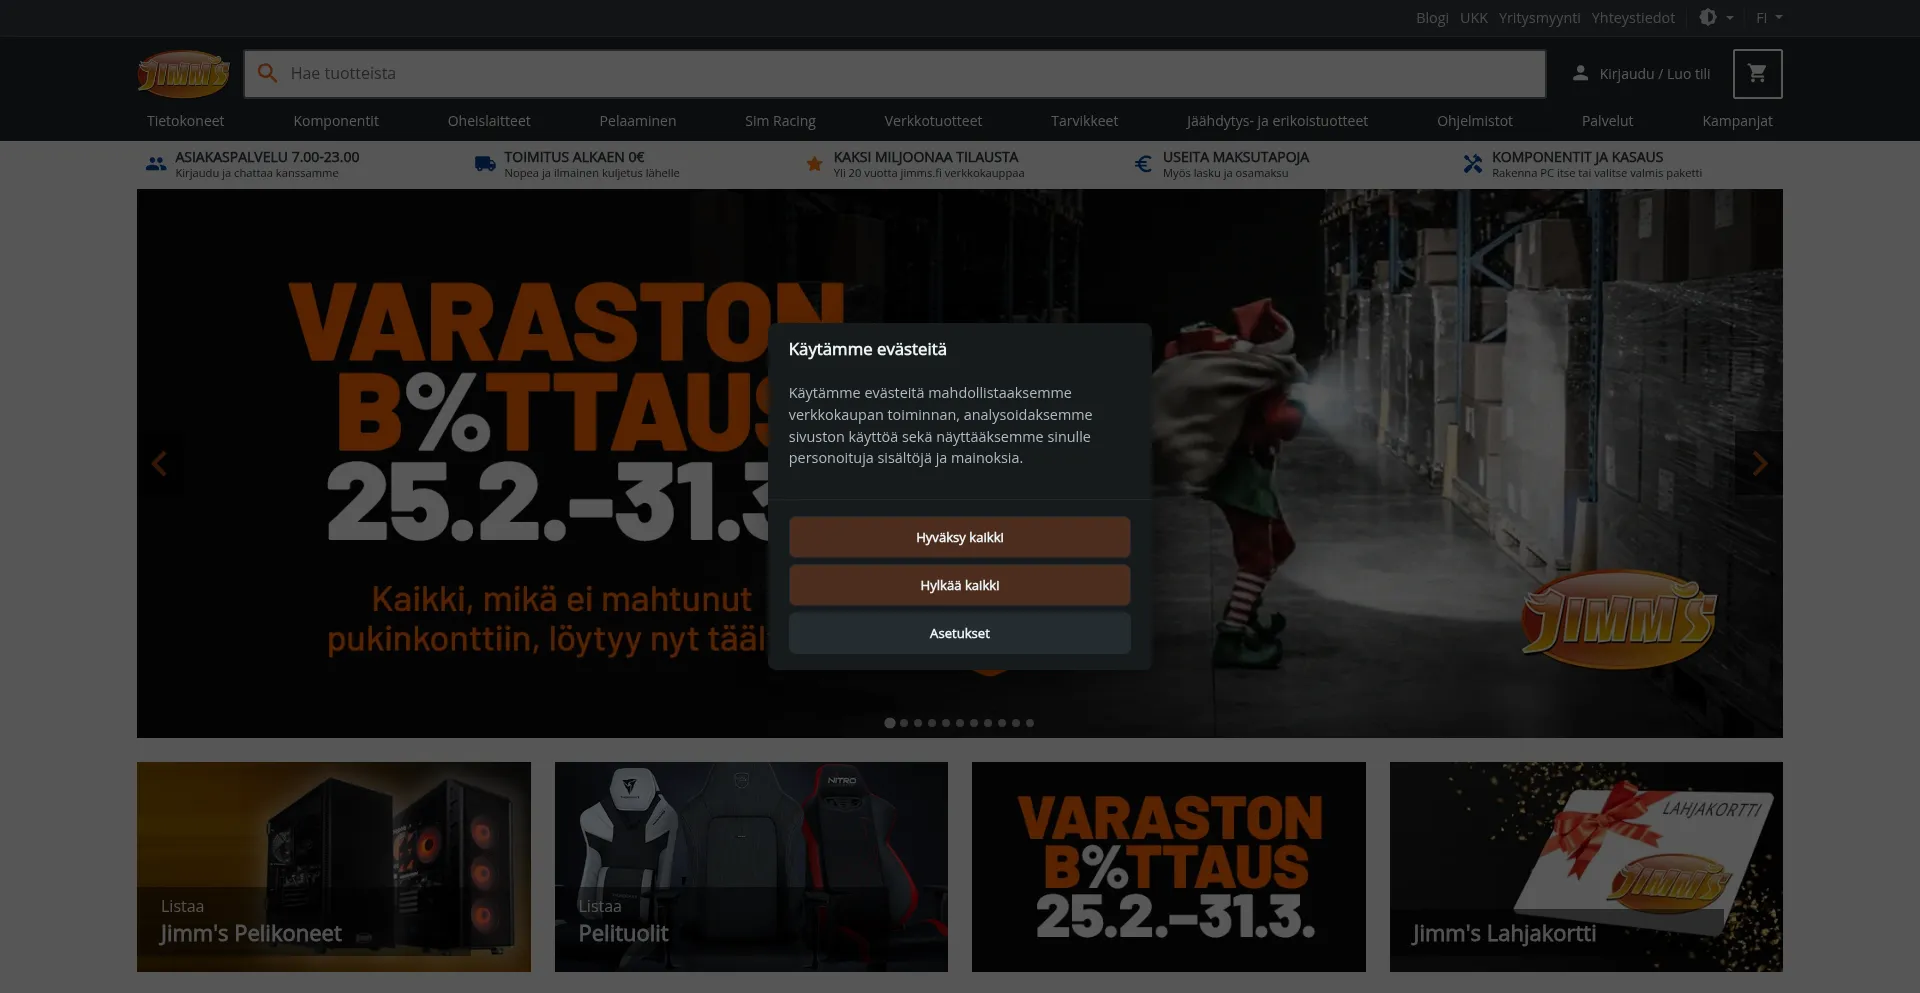Click the user account icon
The image size is (1920, 993).
pos(1580,73)
